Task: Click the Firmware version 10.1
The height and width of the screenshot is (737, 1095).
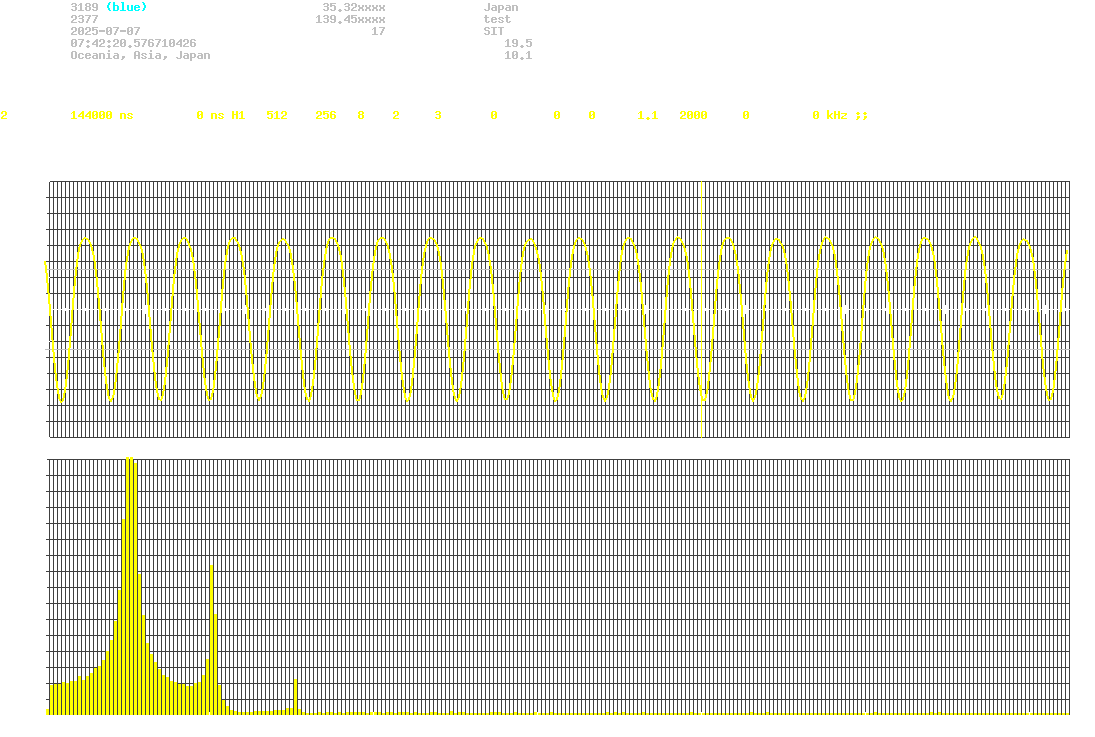Action: pos(518,55)
